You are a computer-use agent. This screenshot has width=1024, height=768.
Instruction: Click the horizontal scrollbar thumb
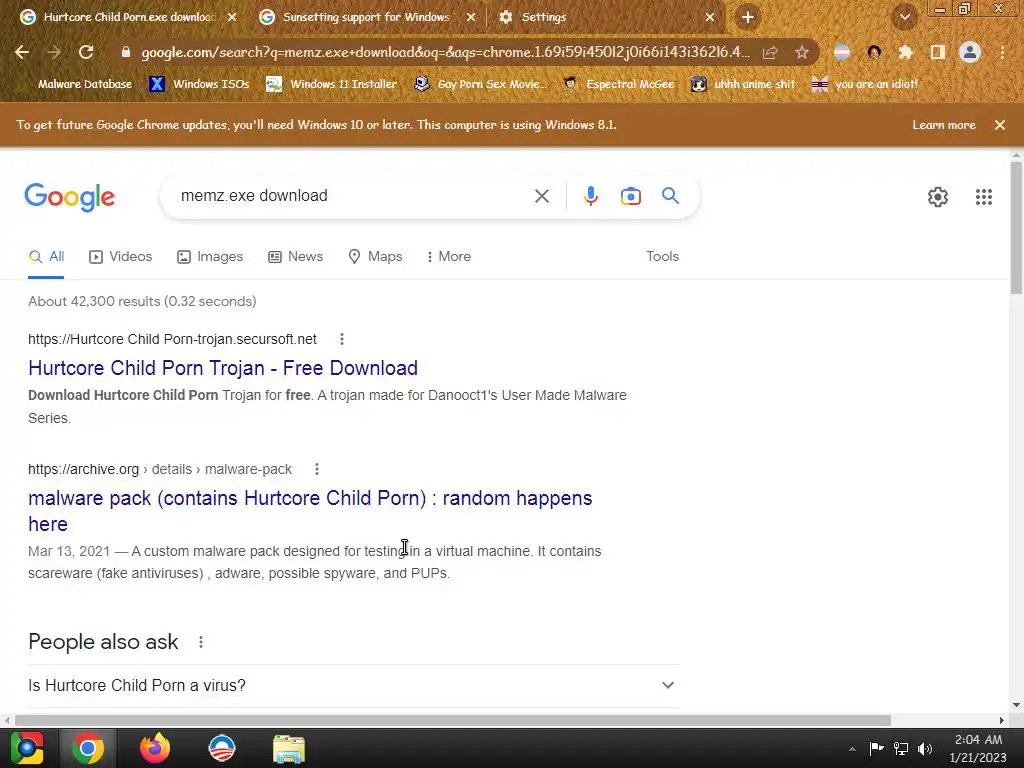click(x=453, y=720)
